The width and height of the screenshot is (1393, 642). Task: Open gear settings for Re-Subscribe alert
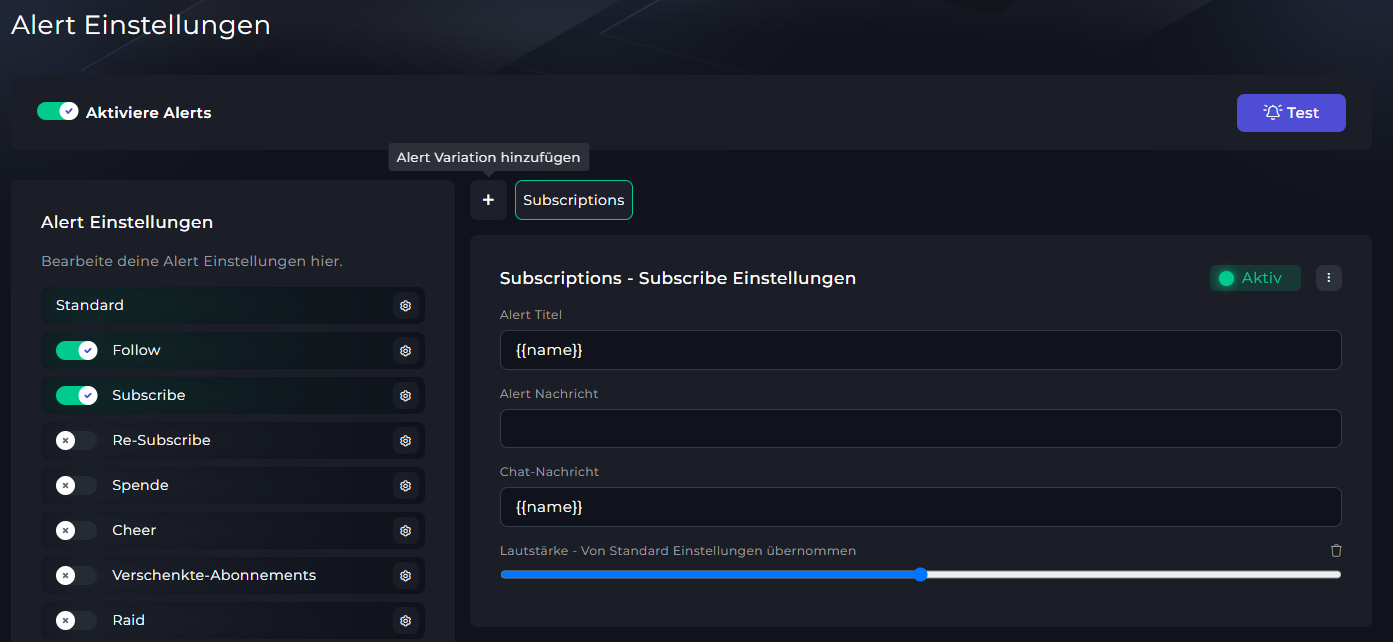(405, 440)
